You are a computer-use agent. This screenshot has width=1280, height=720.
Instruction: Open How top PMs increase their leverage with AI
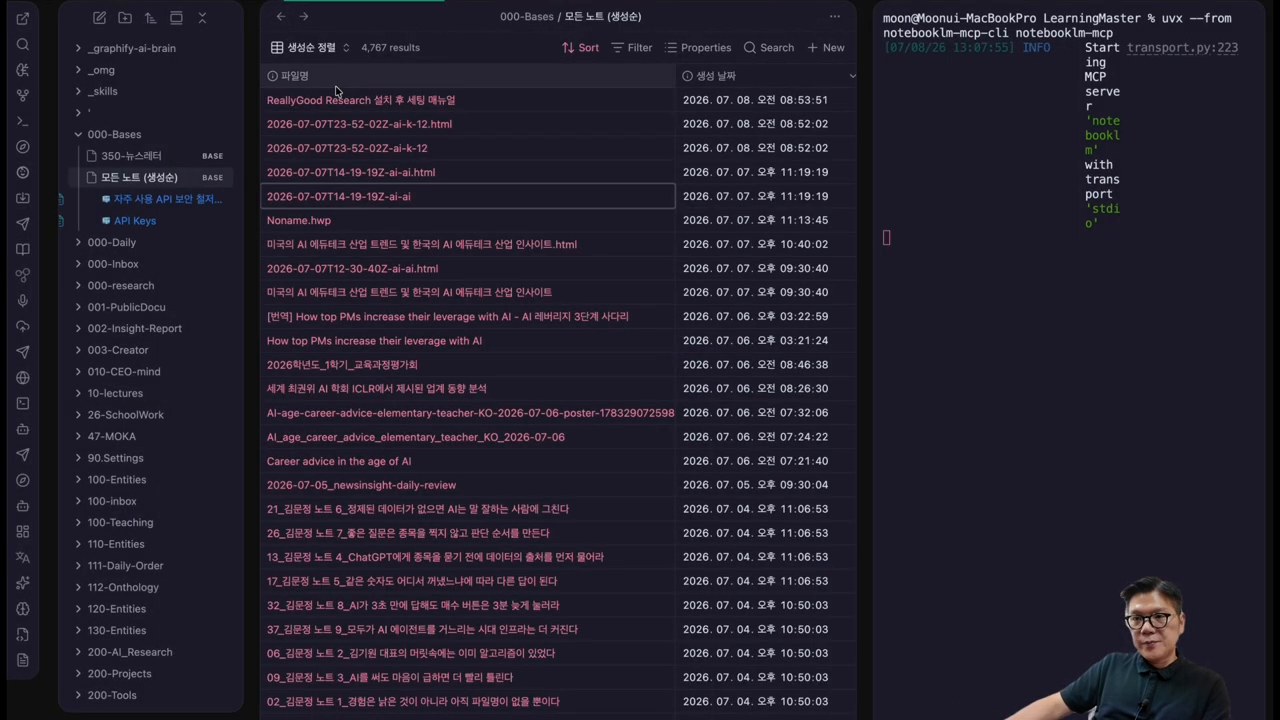[374, 341]
